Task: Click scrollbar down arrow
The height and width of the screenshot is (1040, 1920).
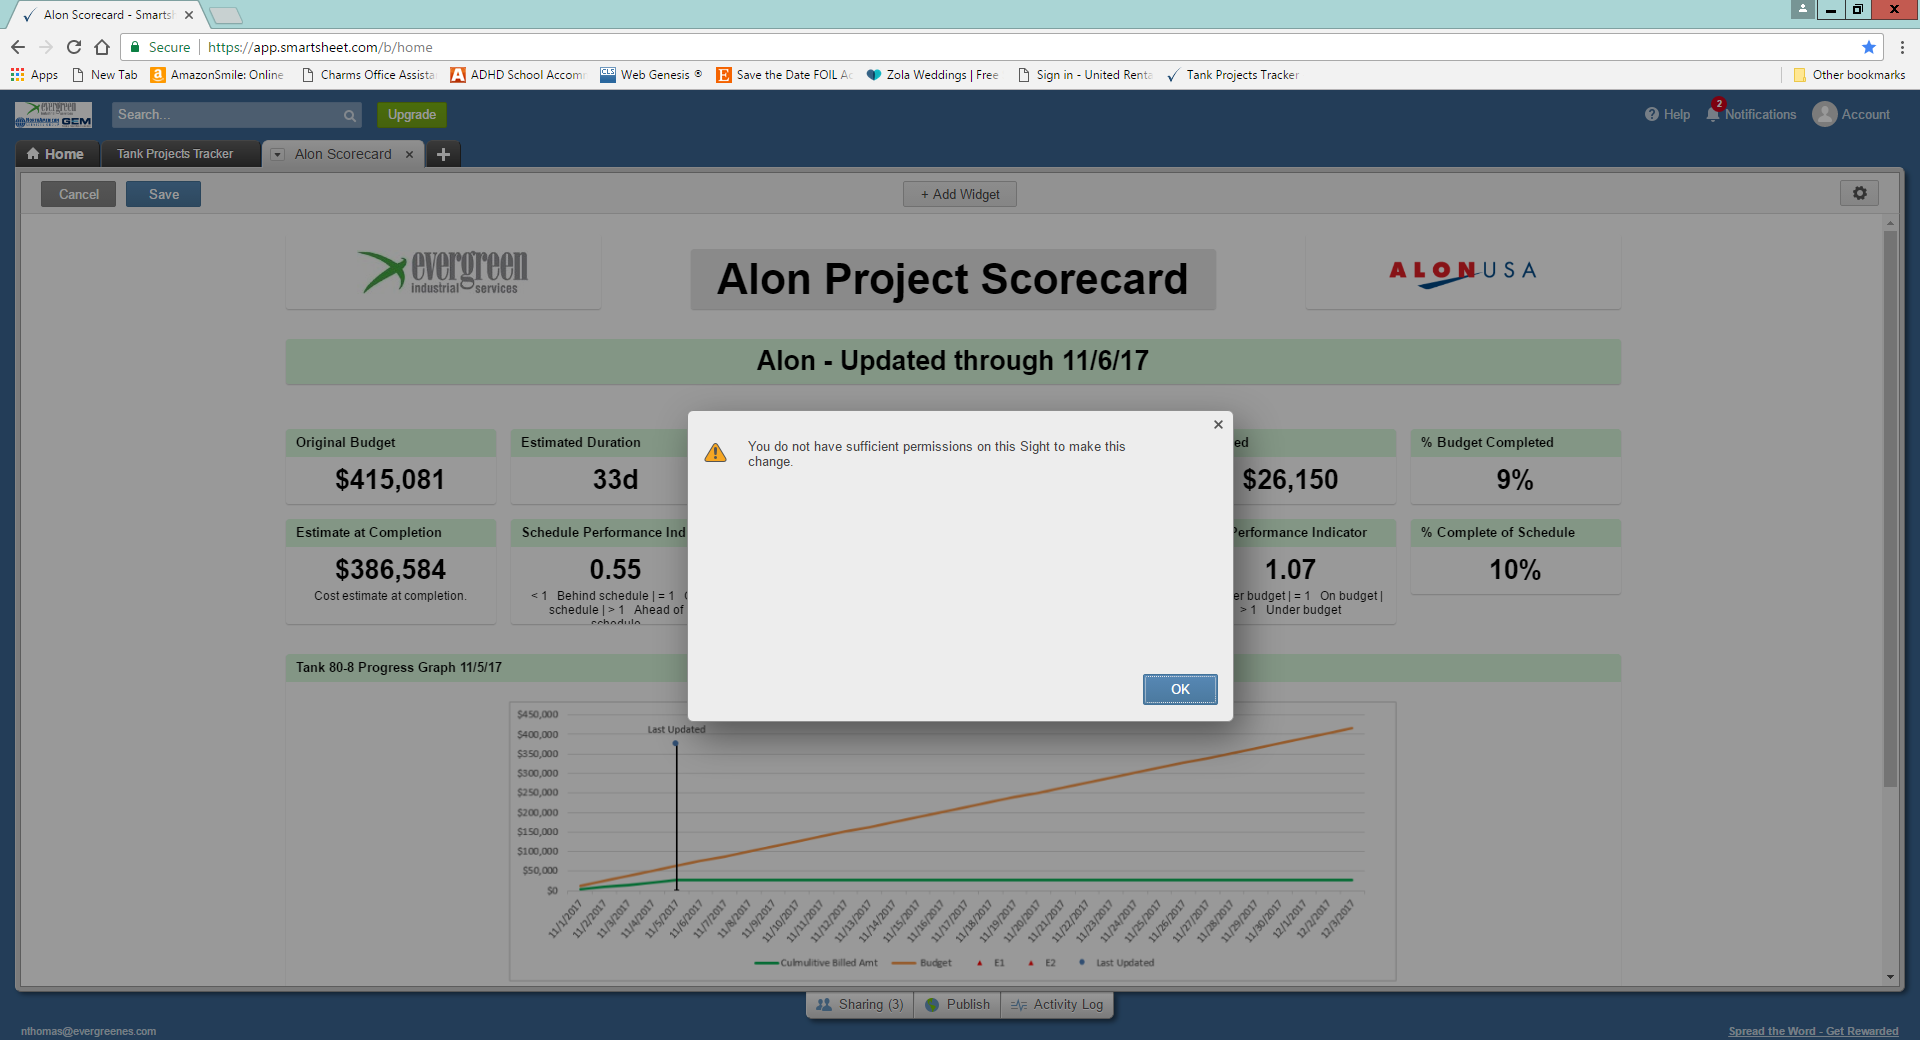Action: (x=1890, y=977)
